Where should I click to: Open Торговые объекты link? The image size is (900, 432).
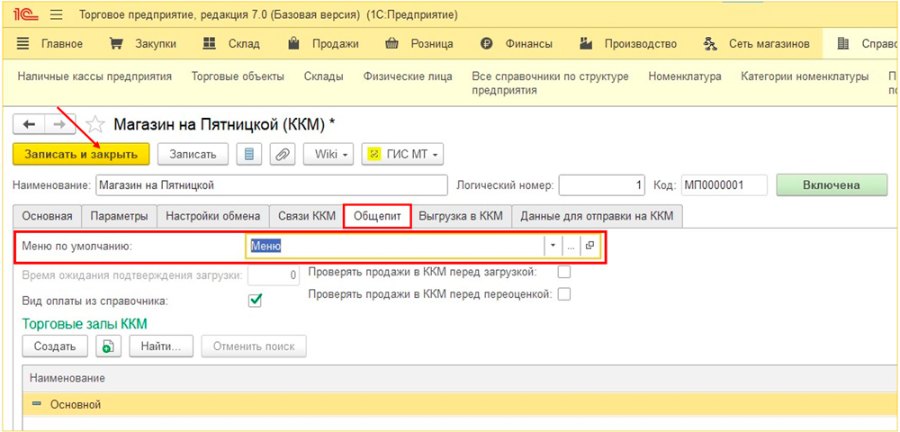tap(238, 76)
